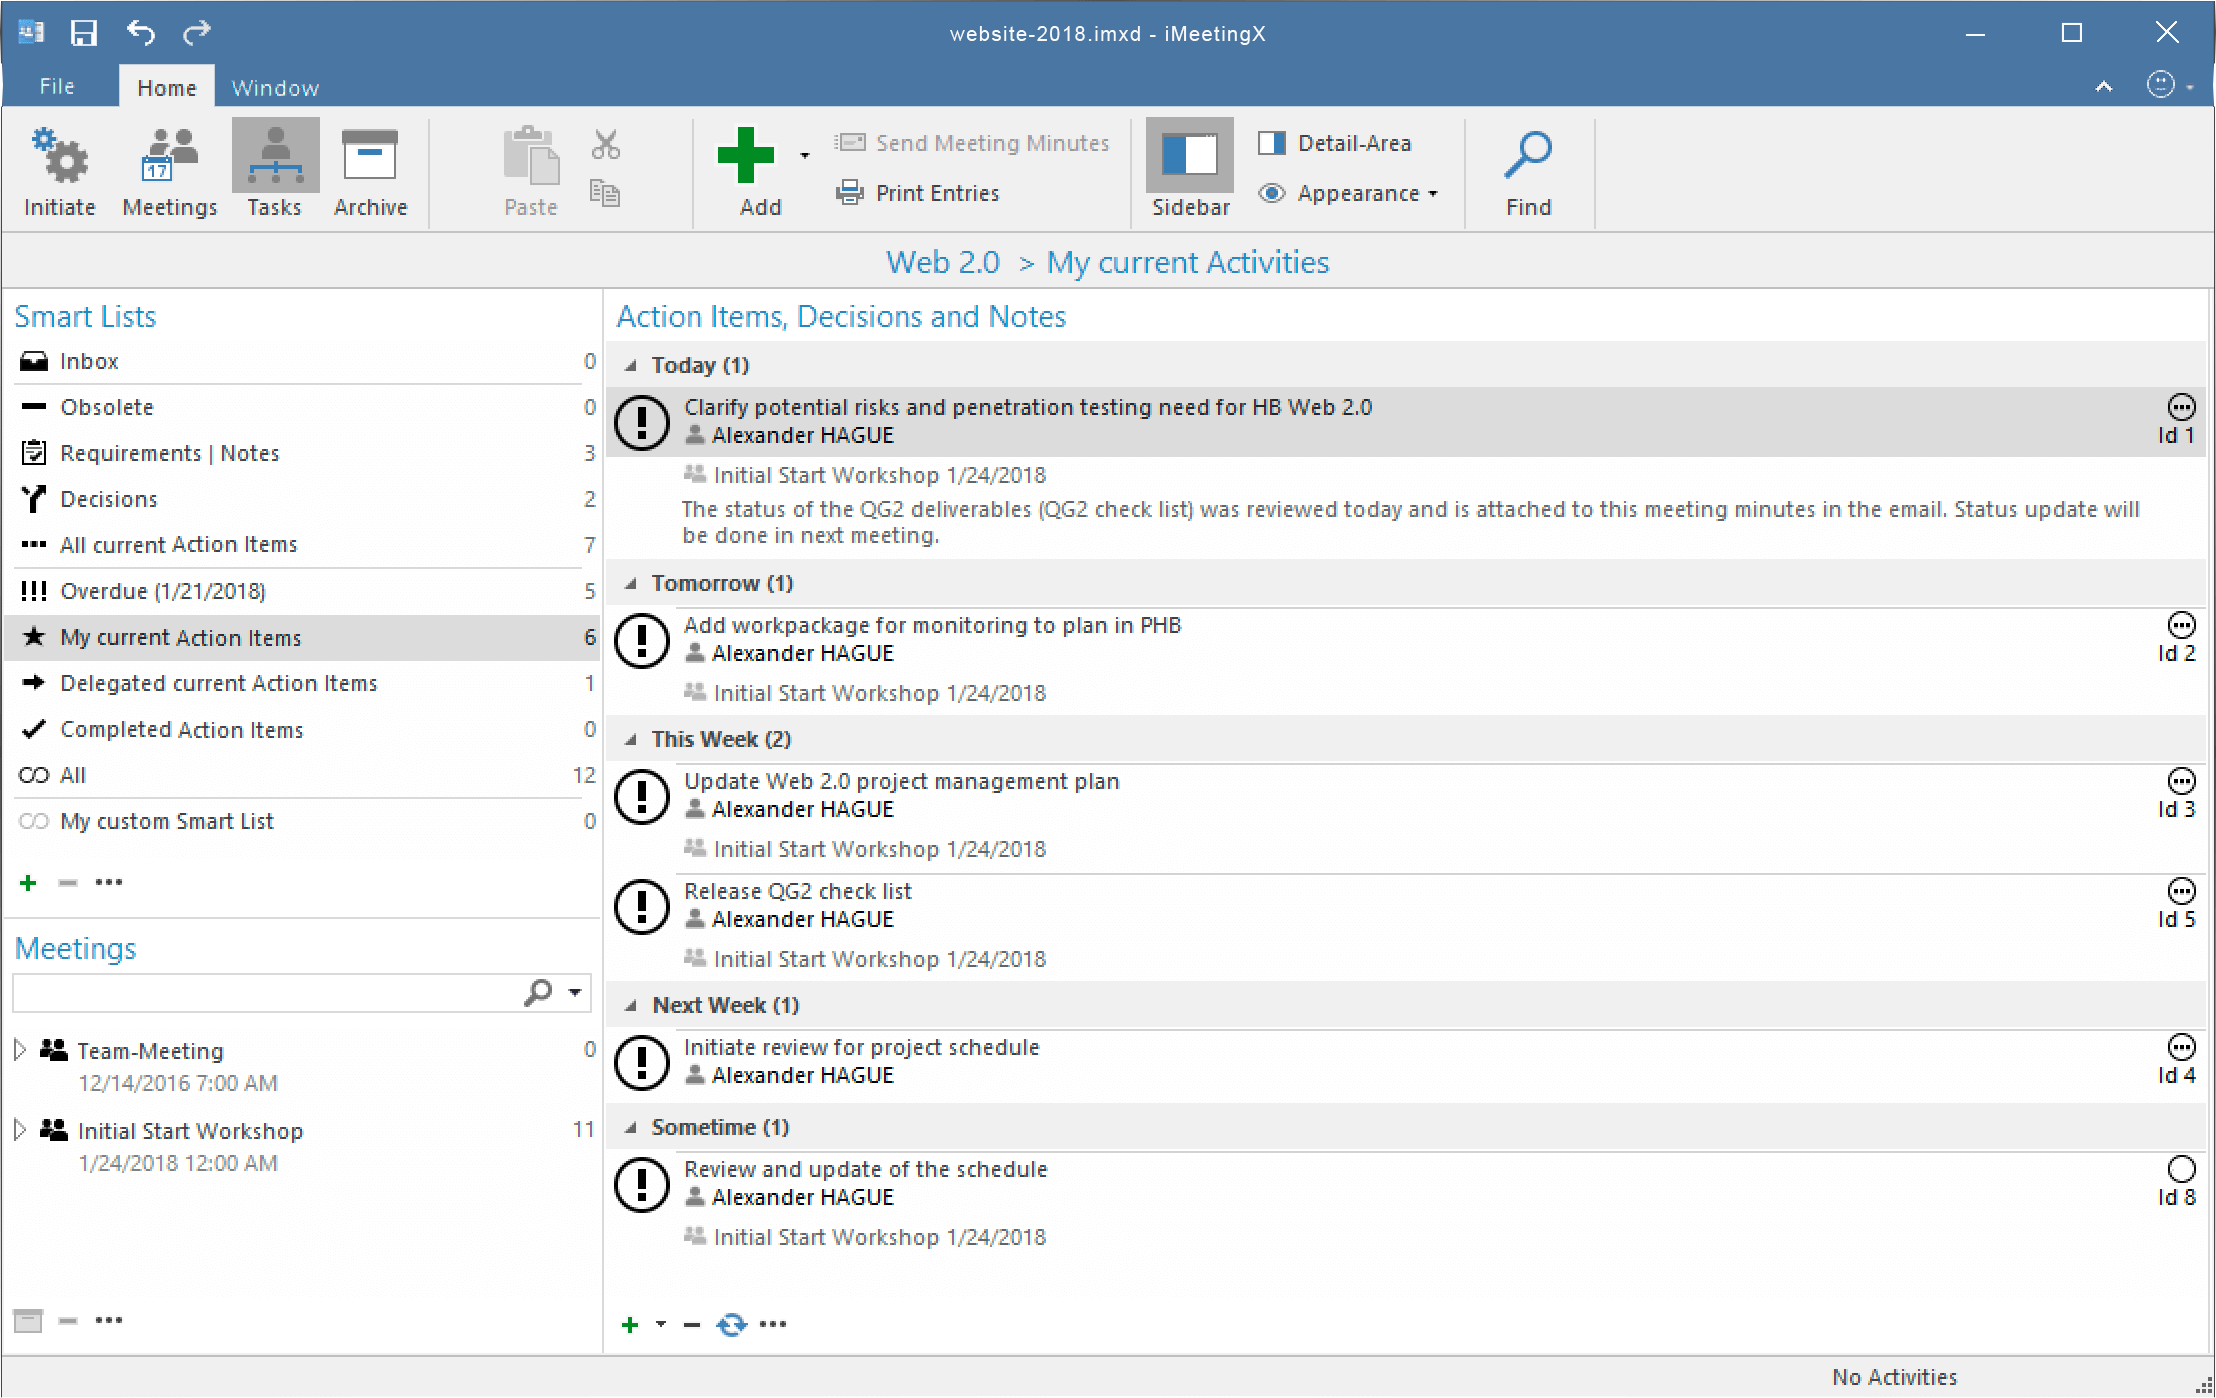Click the Find magnifier icon
Image resolution: width=2216 pixels, height=1398 pixels.
tap(1527, 155)
